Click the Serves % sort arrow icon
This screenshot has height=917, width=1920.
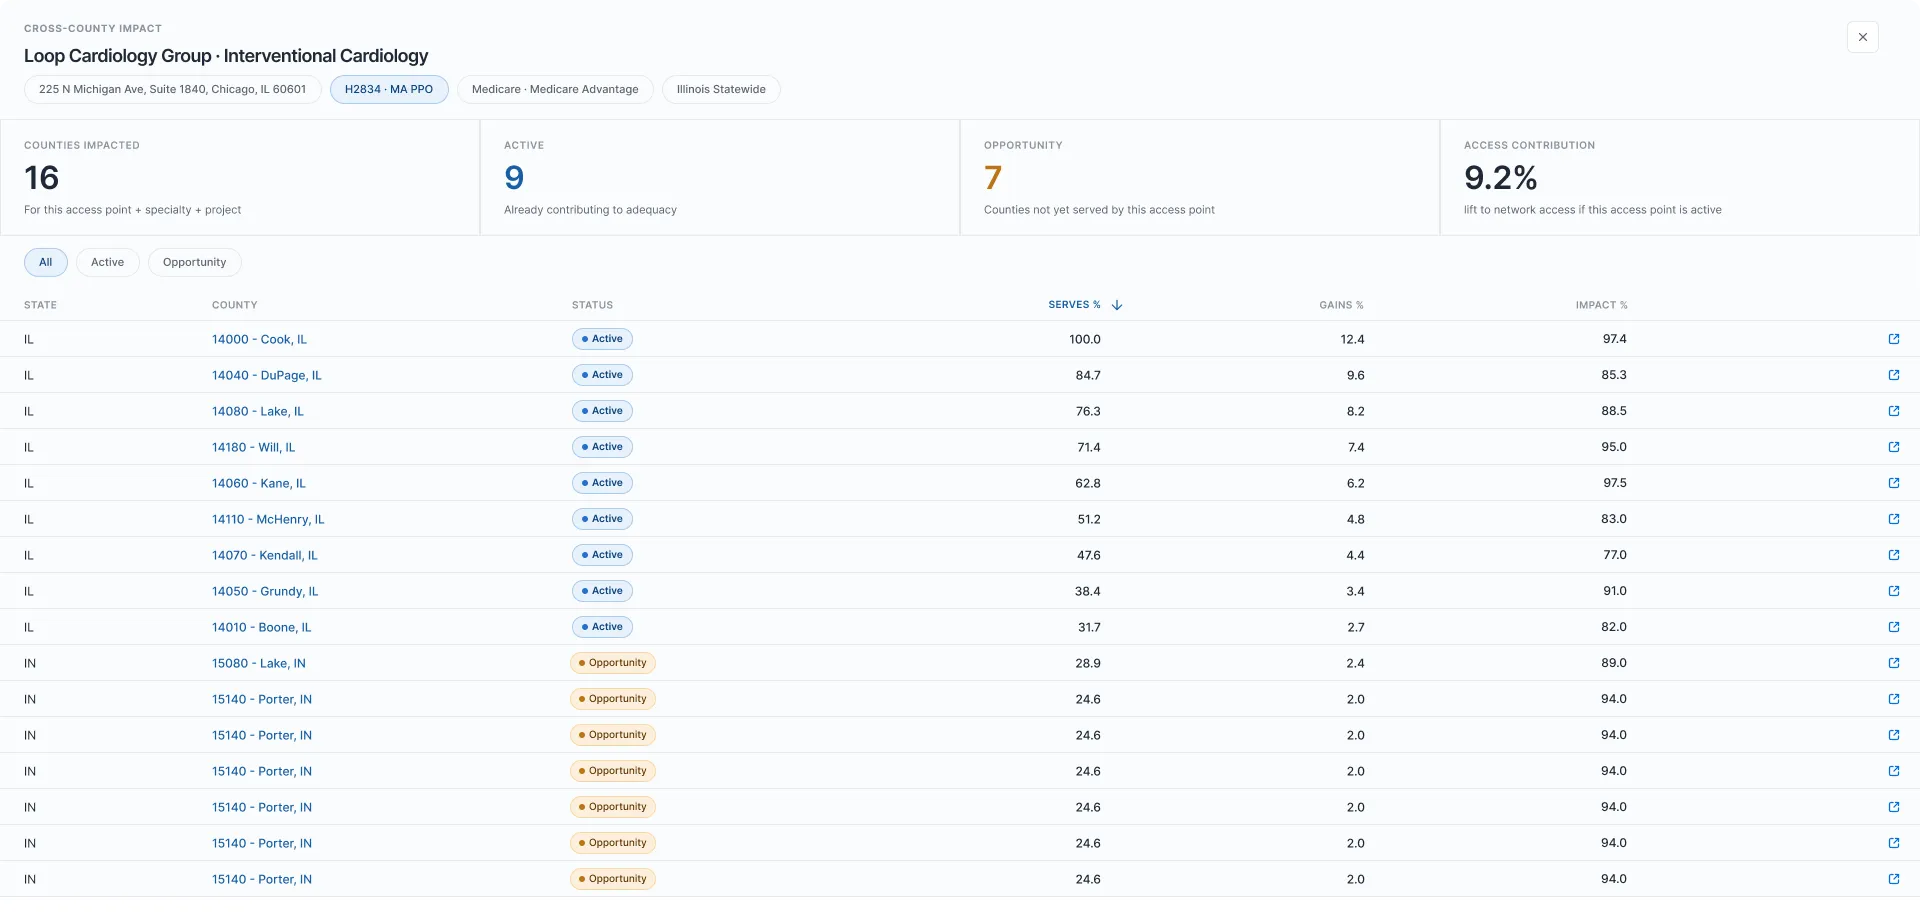pos(1117,305)
